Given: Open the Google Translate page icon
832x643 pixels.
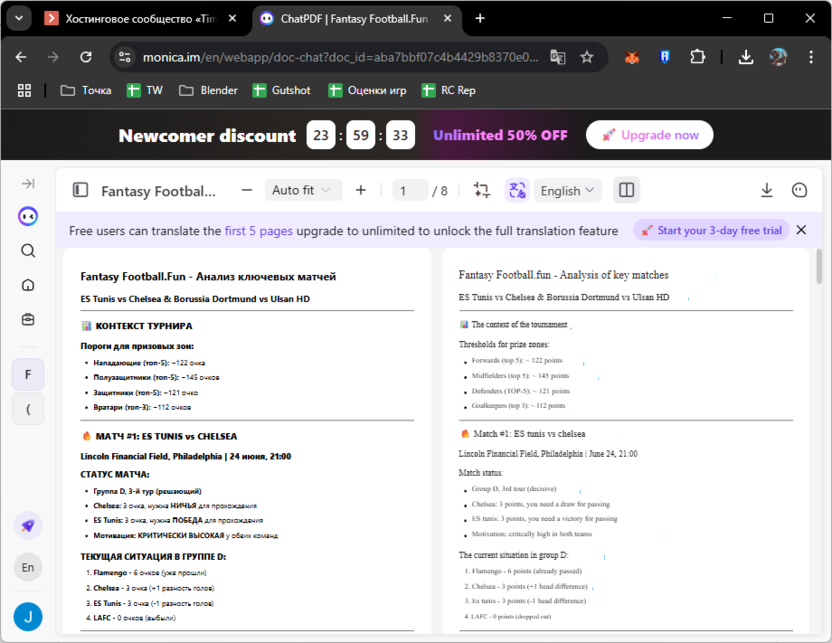Looking at the screenshot, I should coord(558,57).
